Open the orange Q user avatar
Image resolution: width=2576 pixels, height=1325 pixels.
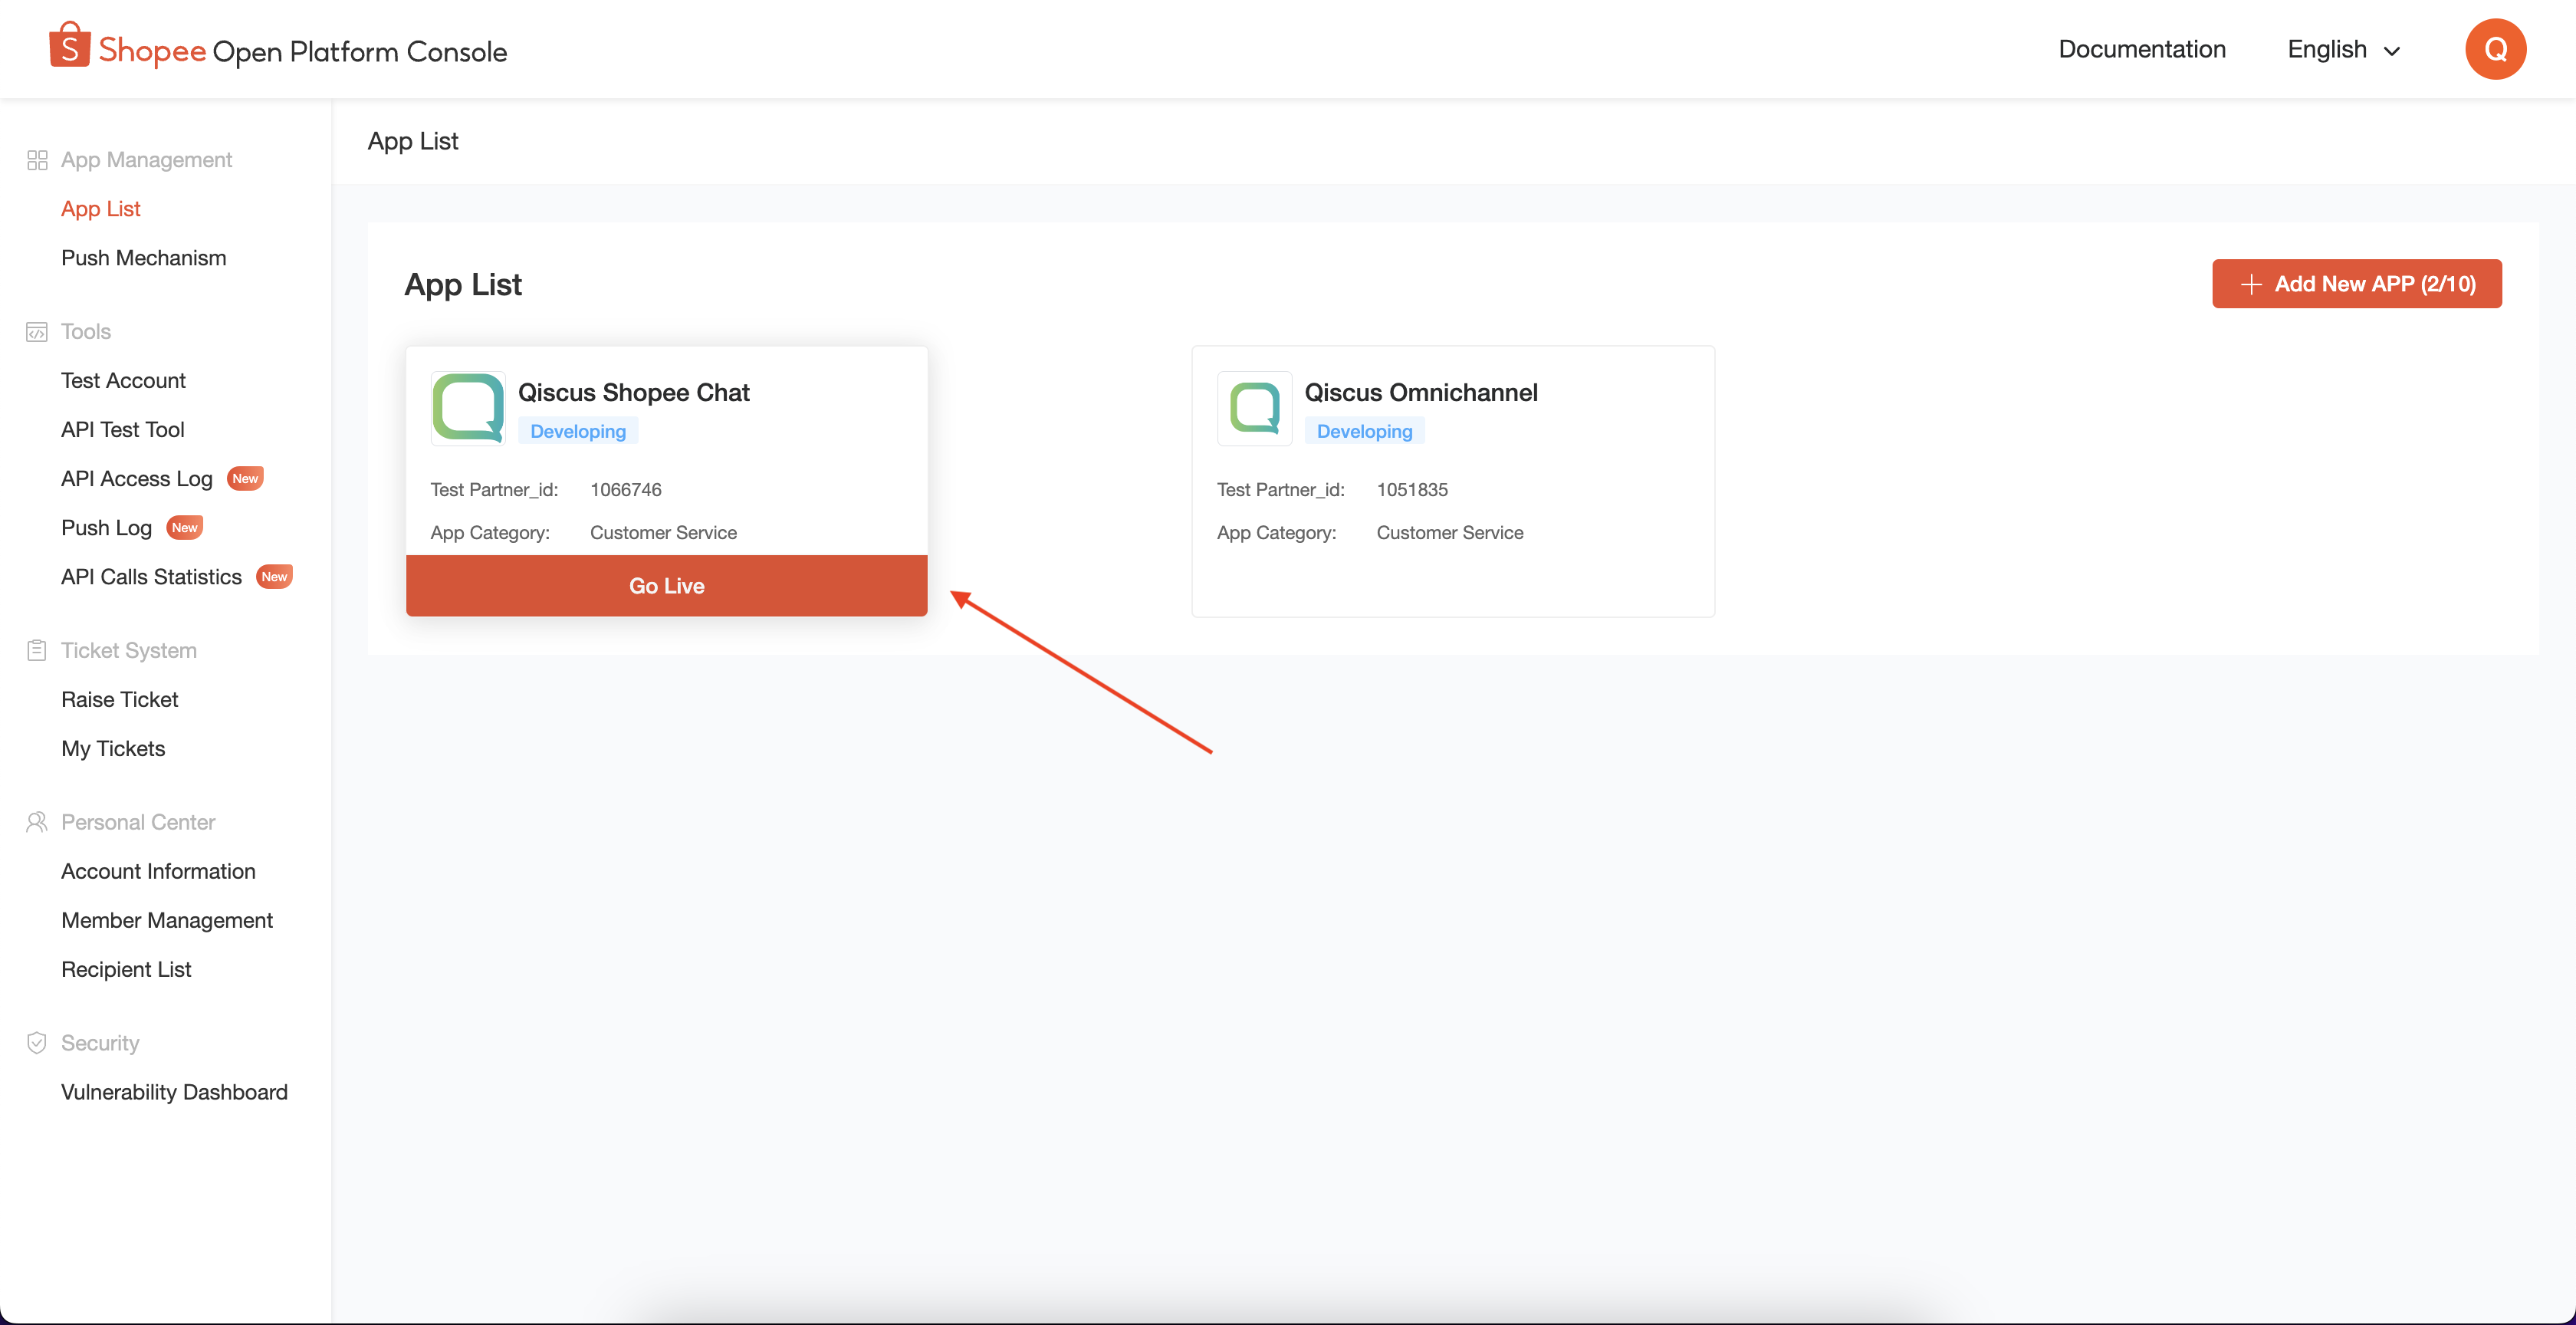point(2495,49)
